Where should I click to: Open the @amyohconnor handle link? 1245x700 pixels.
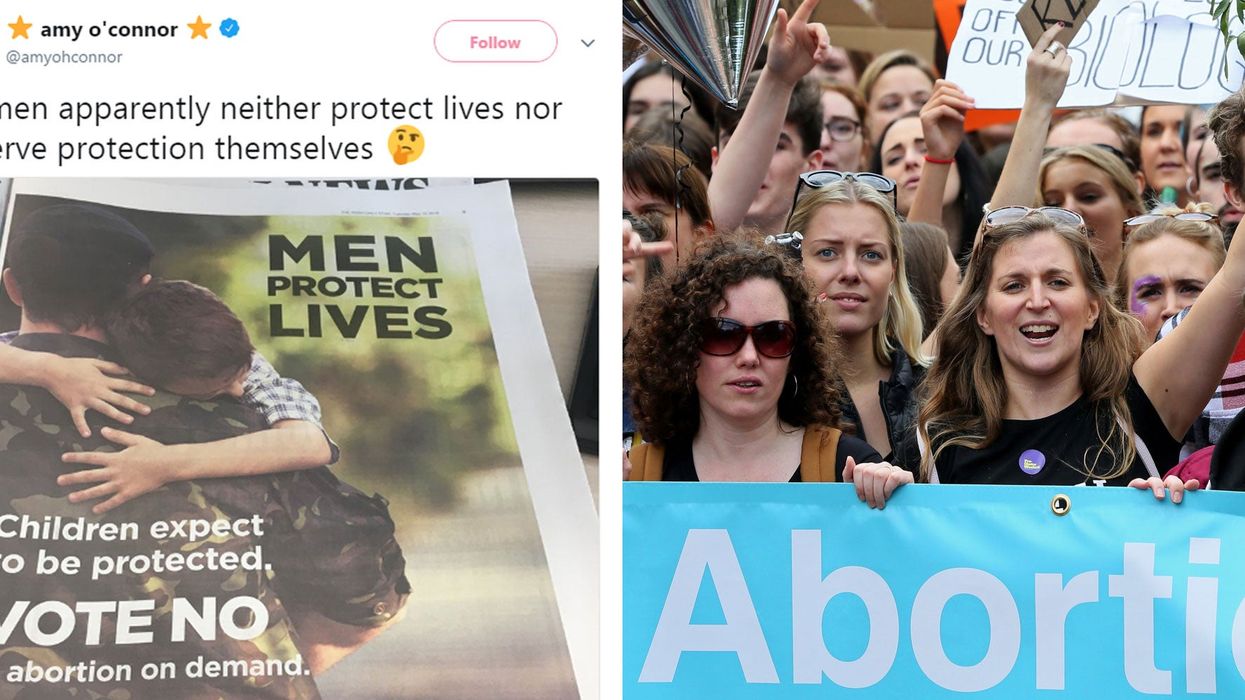(64, 57)
